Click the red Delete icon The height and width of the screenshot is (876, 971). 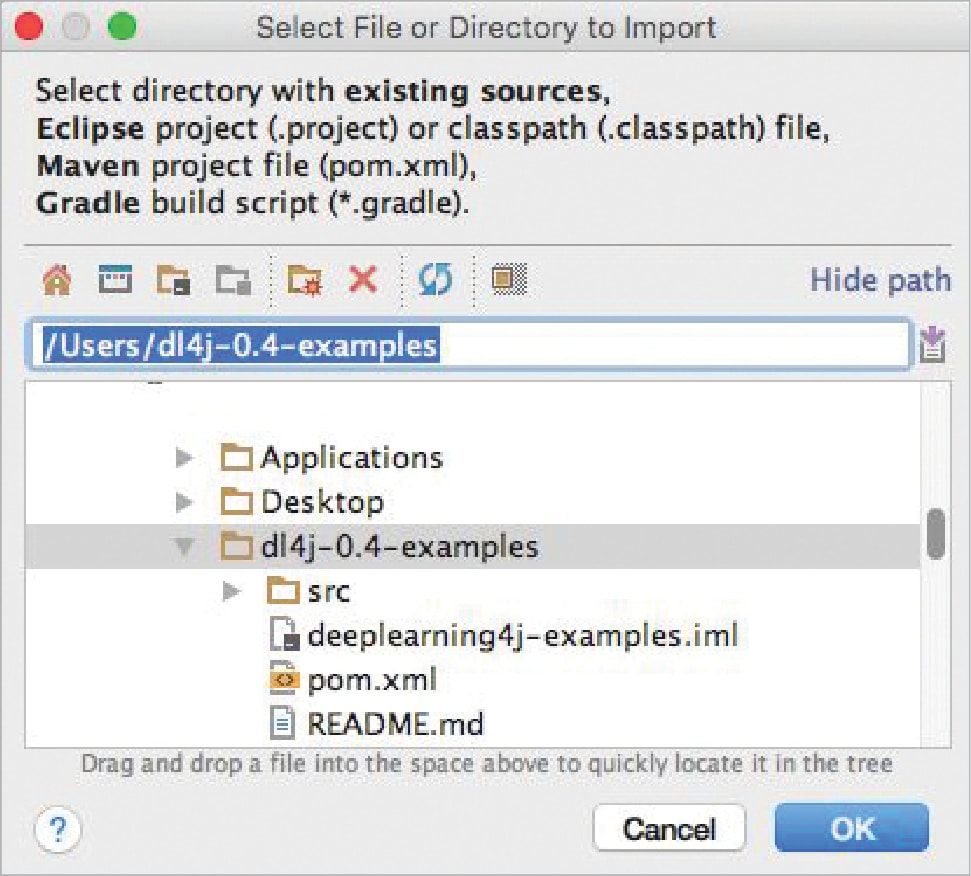363,281
